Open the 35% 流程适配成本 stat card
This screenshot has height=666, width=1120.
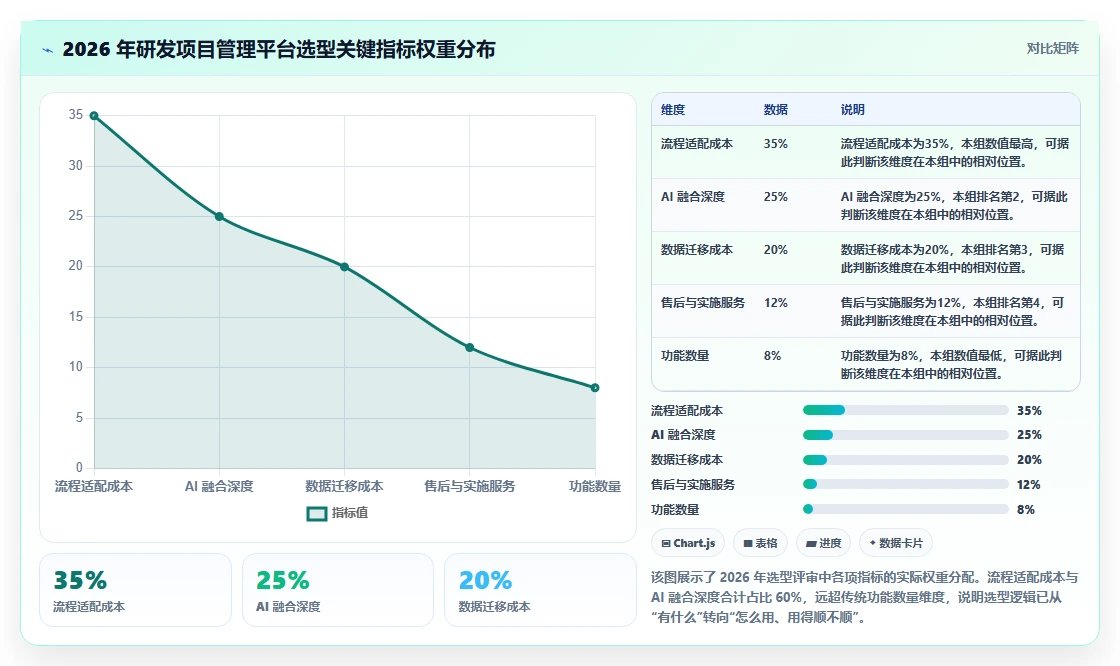point(136,590)
